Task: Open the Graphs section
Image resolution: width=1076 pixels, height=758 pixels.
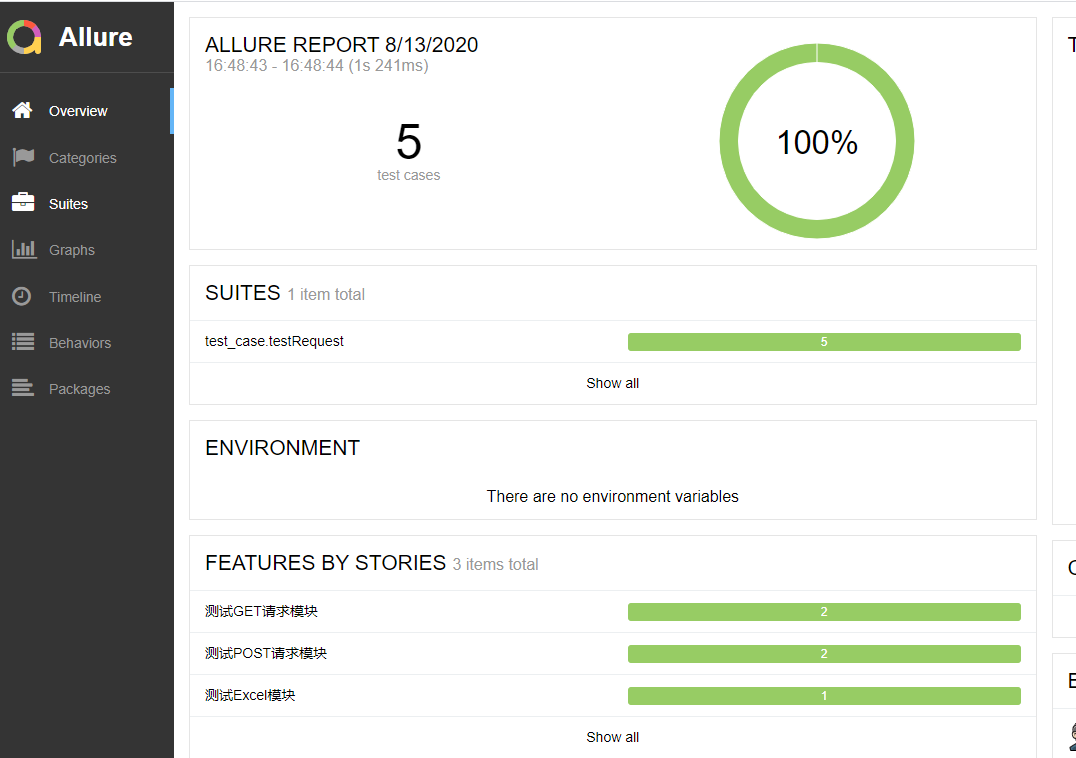Action: pos(86,250)
